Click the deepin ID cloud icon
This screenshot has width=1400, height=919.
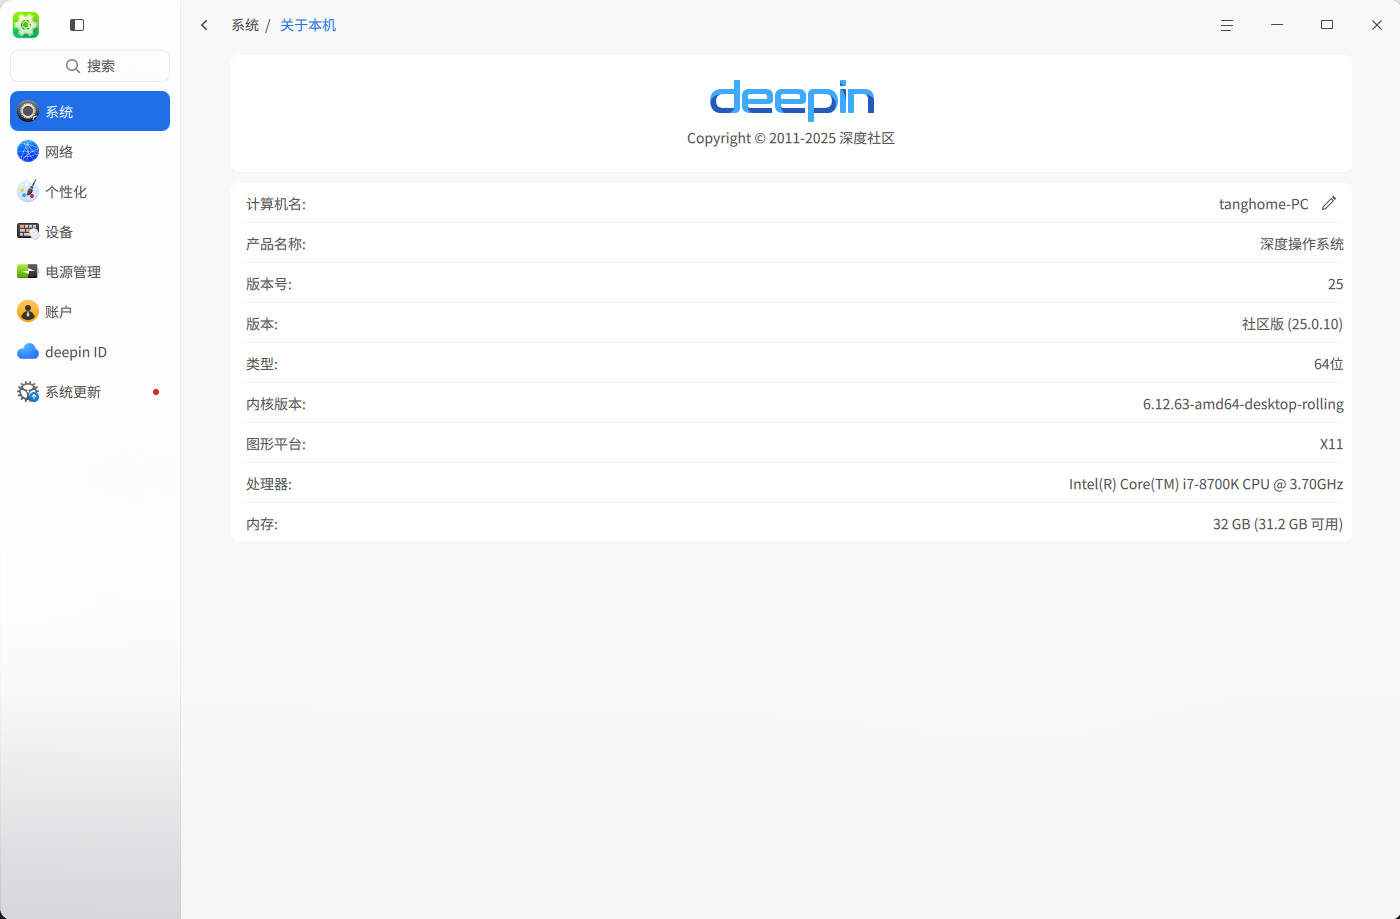[x=28, y=351]
